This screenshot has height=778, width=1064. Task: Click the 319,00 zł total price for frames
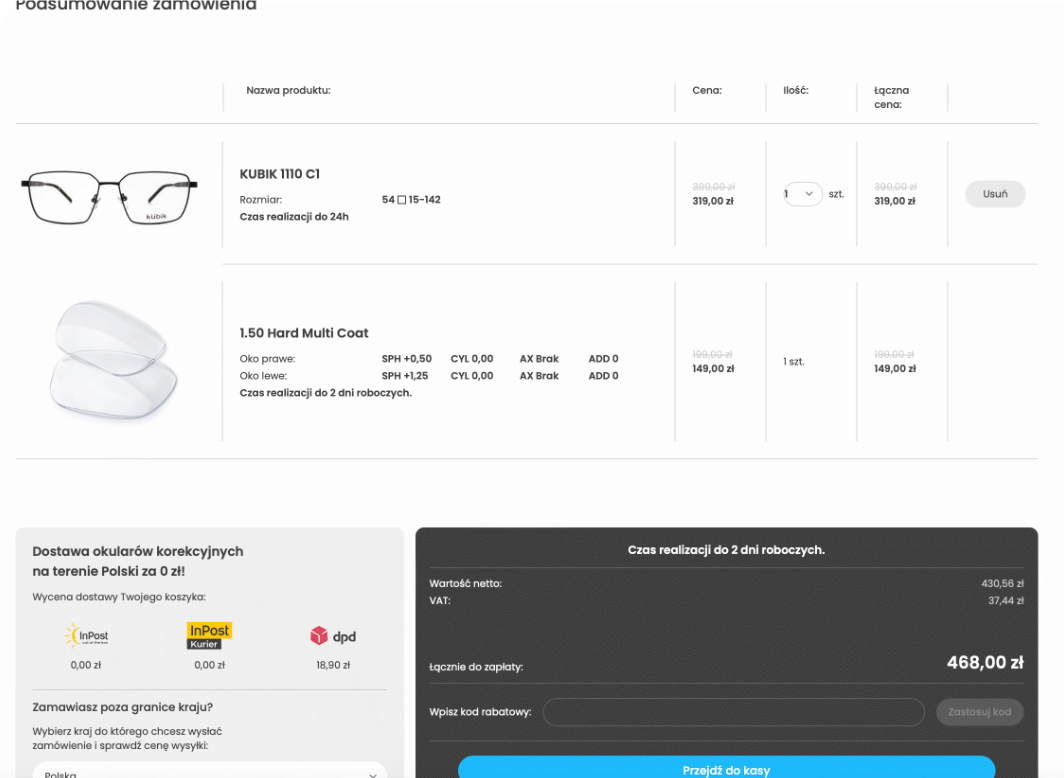click(x=895, y=201)
